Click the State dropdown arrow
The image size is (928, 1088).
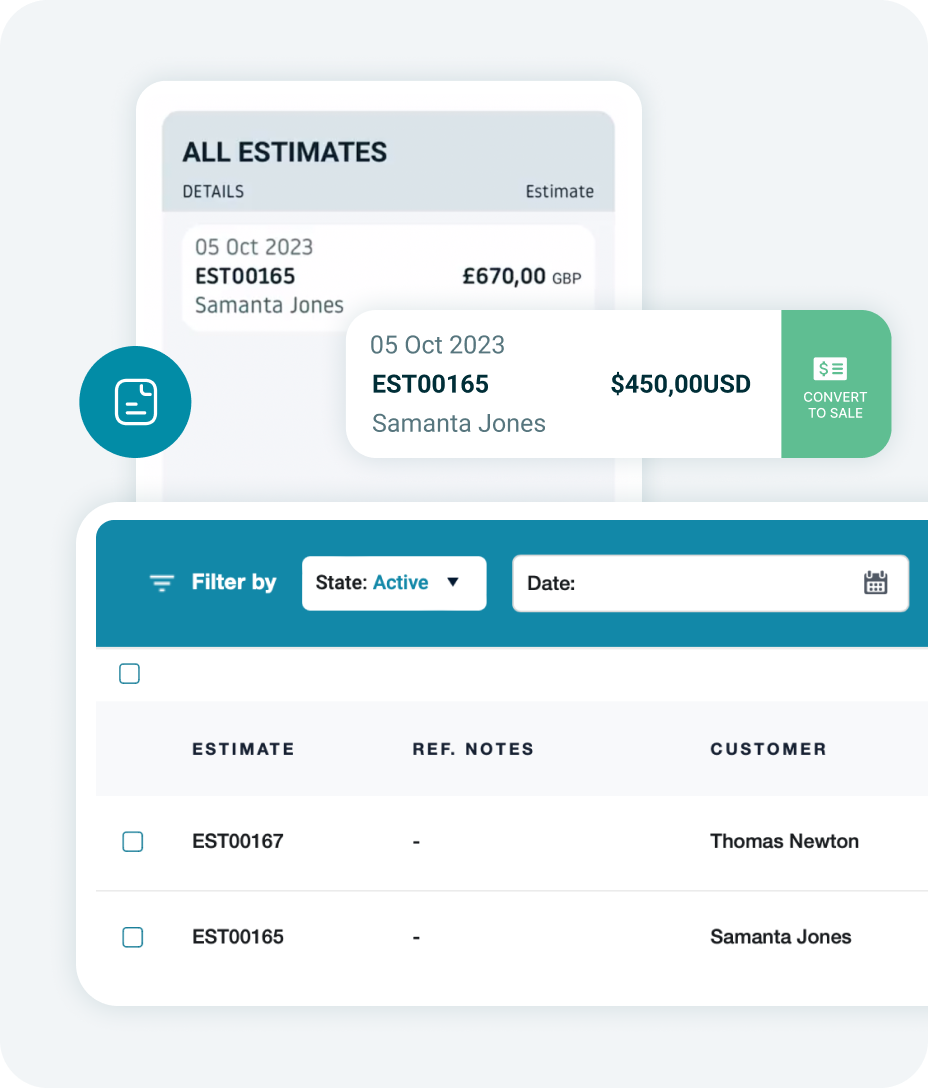[453, 582]
